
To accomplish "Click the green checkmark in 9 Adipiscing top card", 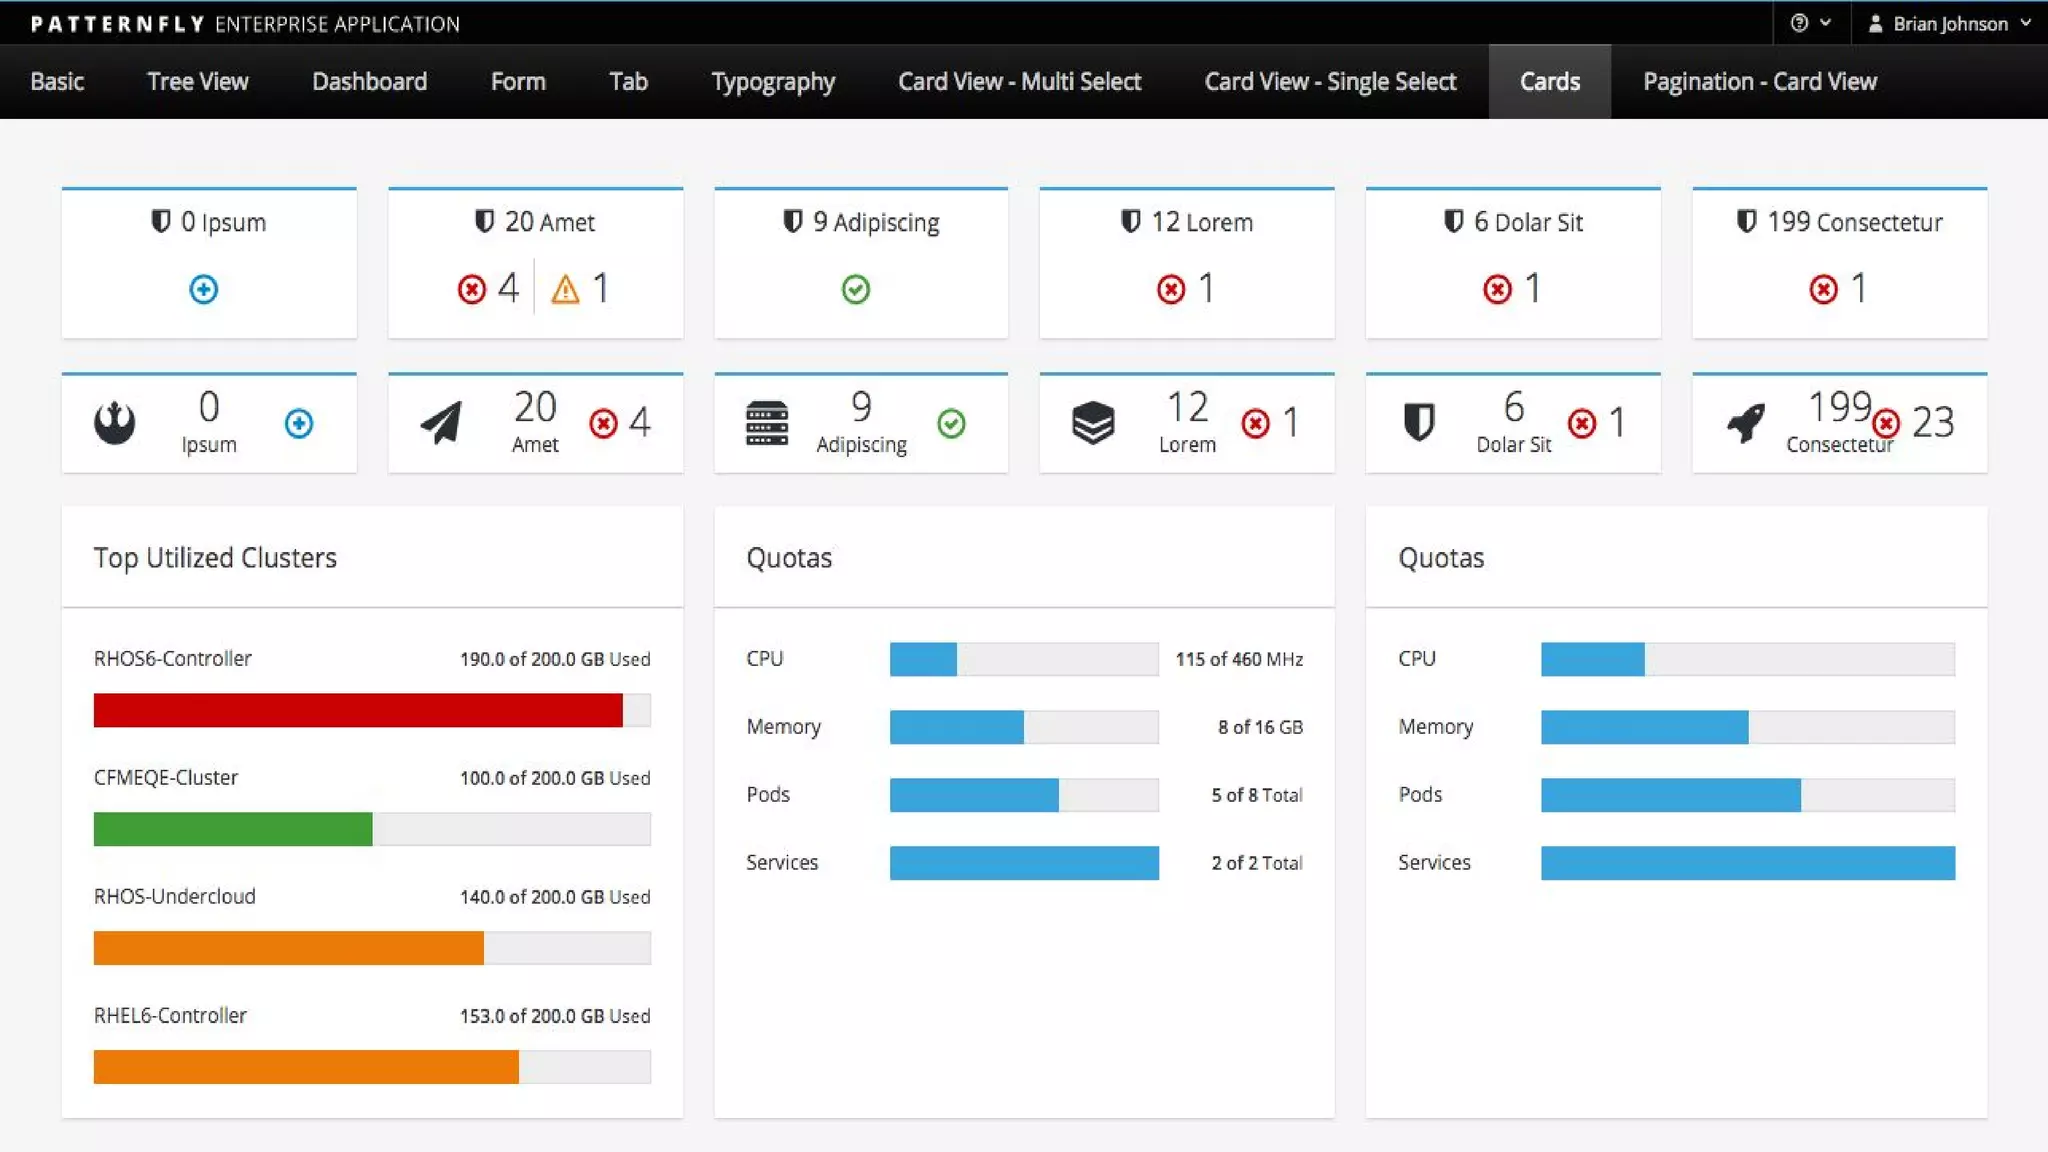I will point(855,289).
